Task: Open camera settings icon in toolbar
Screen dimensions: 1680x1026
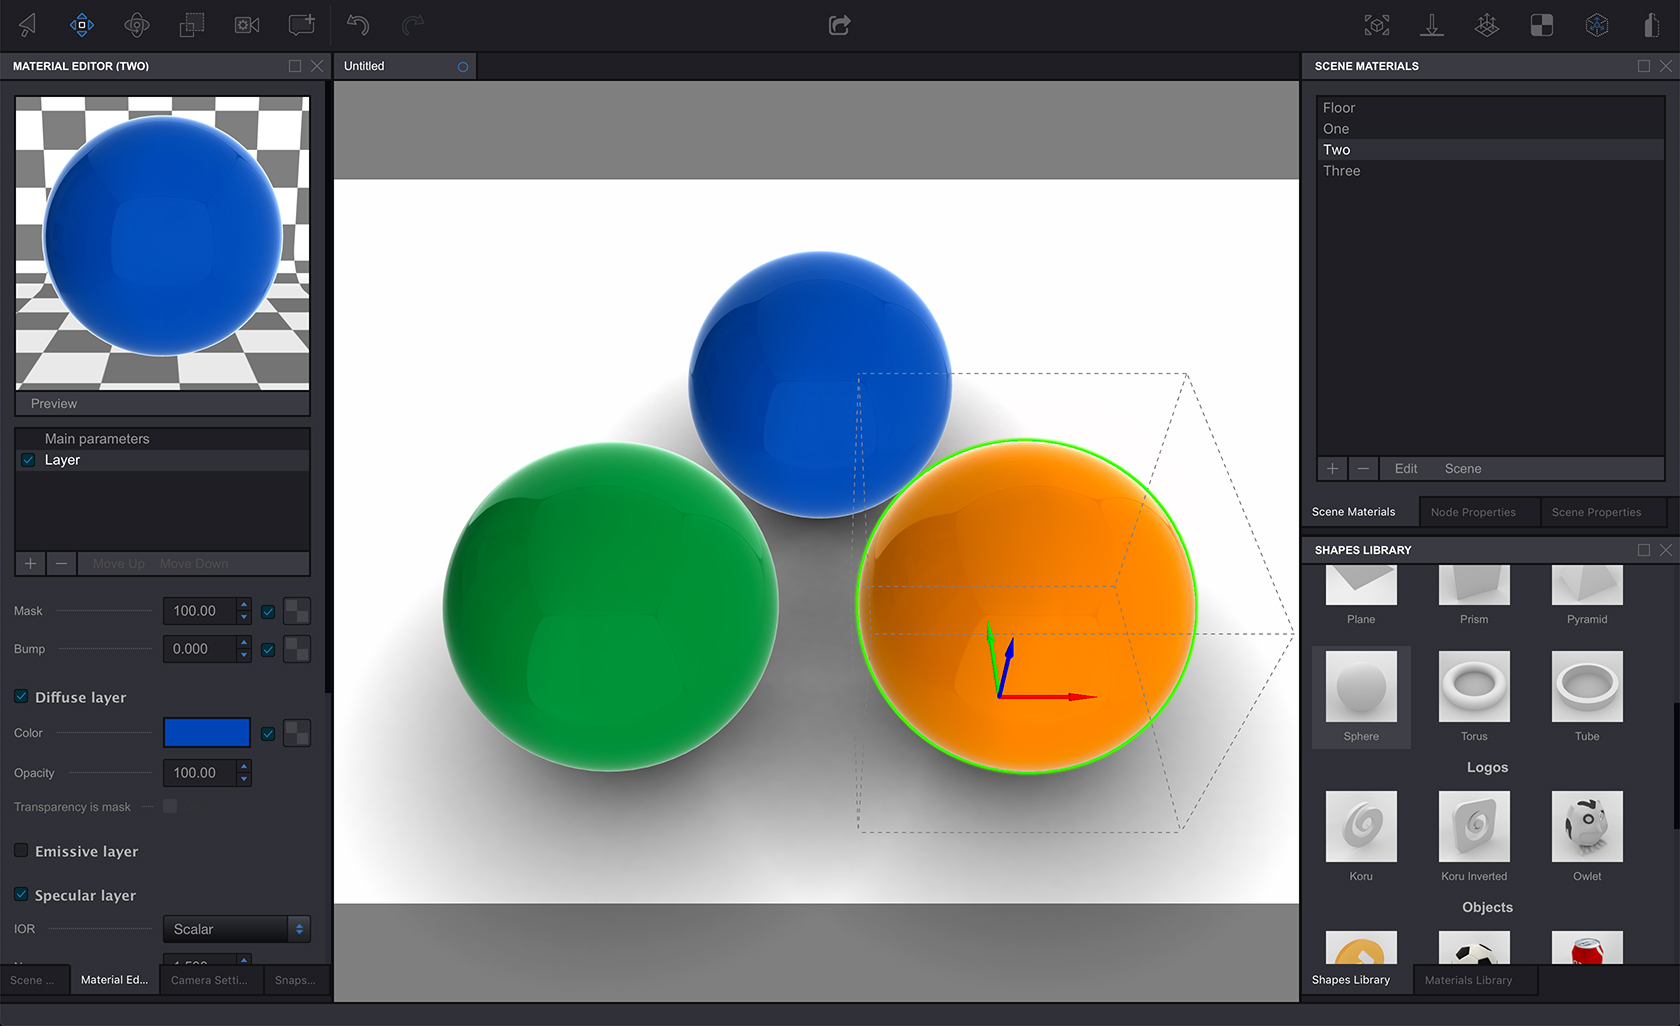Action: coord(247,25)
